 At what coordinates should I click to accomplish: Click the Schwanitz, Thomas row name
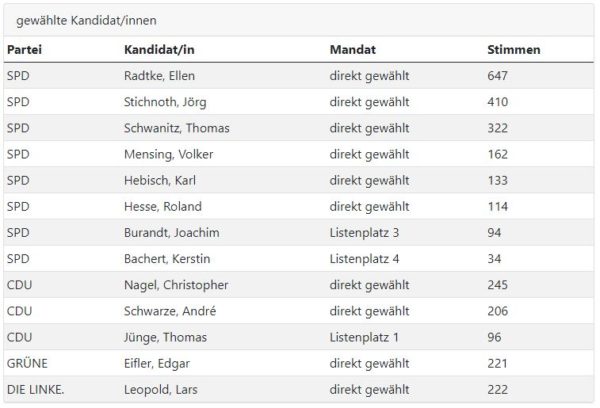point(177,128)
